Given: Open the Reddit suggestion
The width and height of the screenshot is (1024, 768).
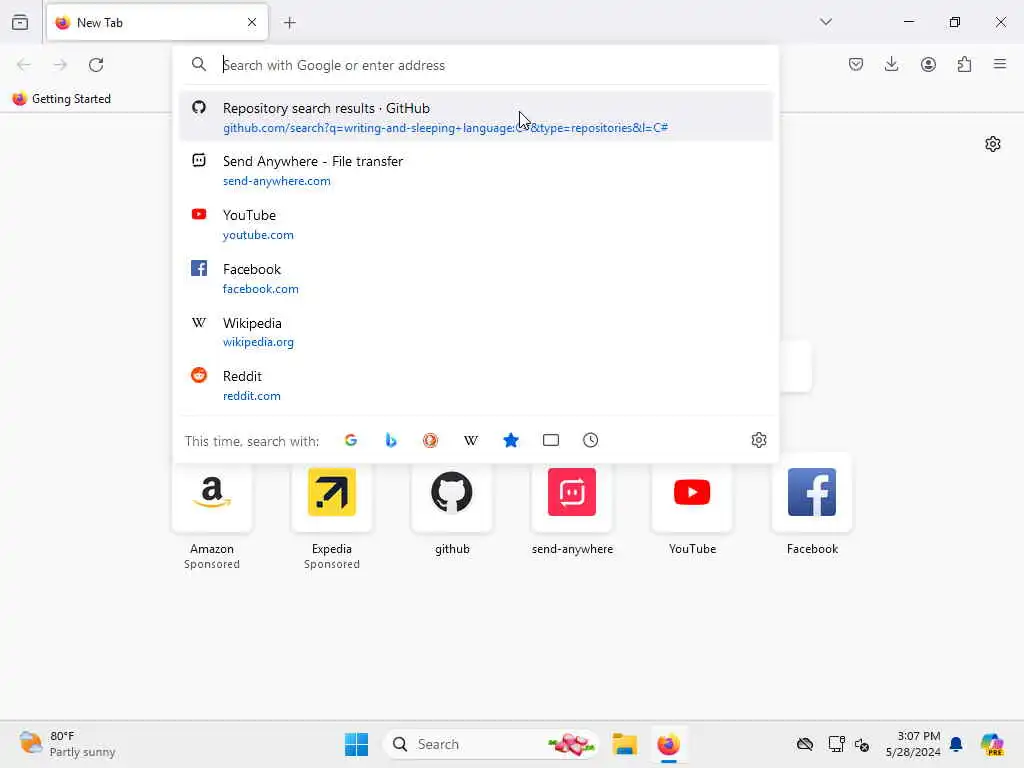Looking at the screenshot, I should point(476,385).
